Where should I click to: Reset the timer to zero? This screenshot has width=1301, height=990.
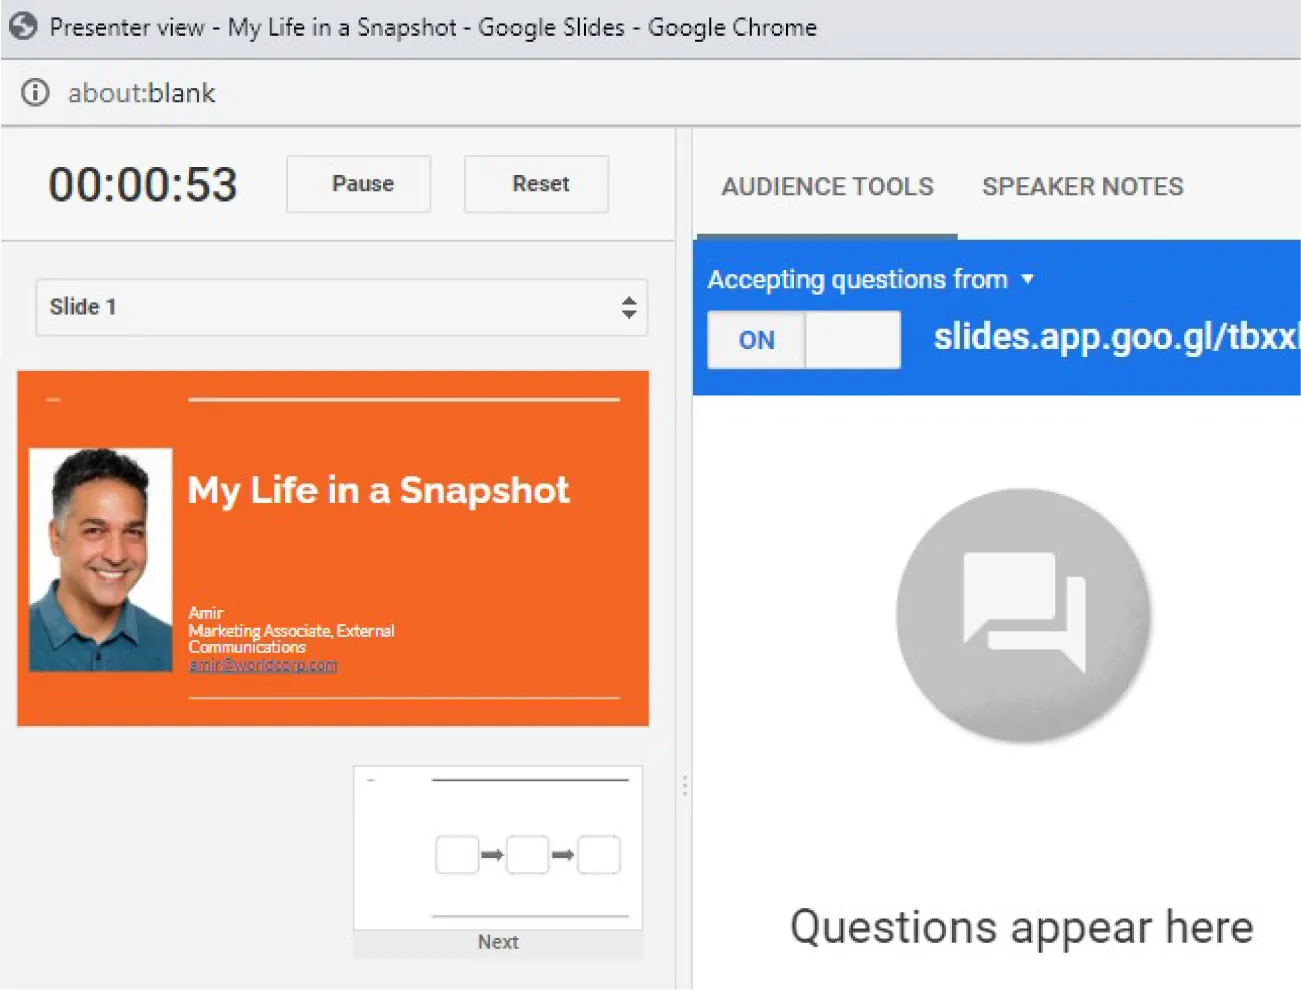pos(536,184)
